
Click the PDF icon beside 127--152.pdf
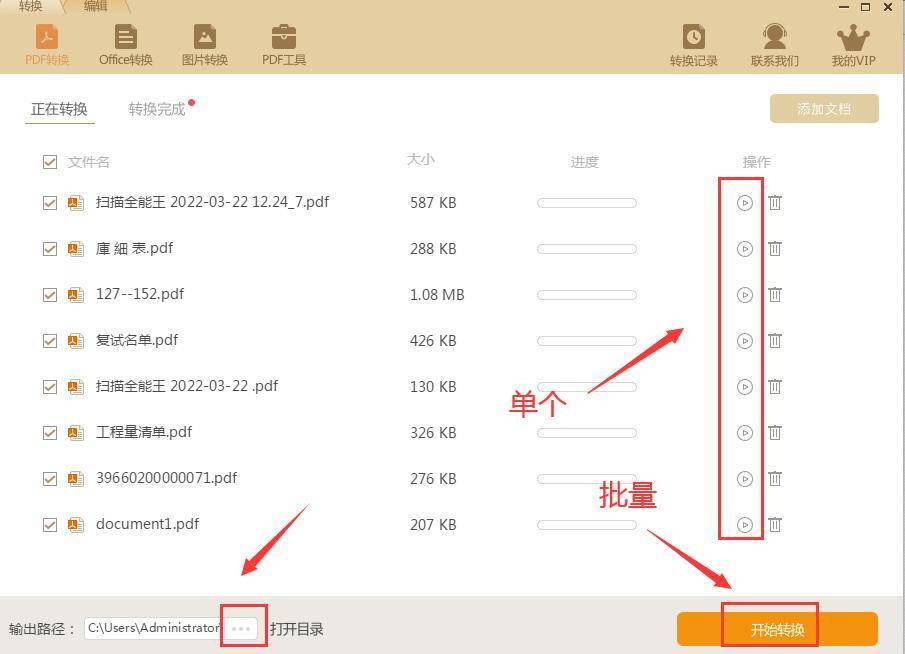76,295
